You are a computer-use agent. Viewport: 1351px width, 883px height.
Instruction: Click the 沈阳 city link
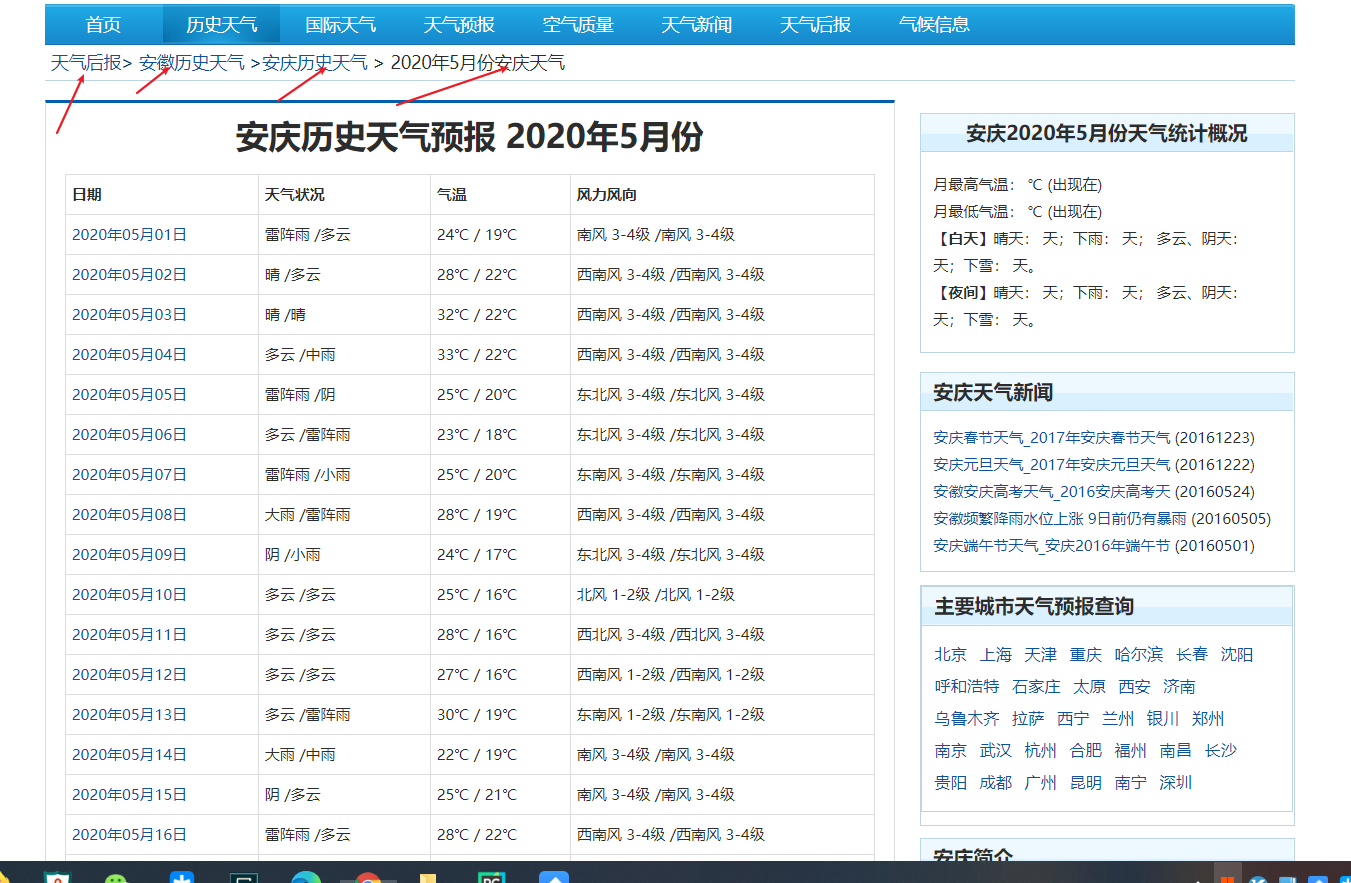point(1237,655)
